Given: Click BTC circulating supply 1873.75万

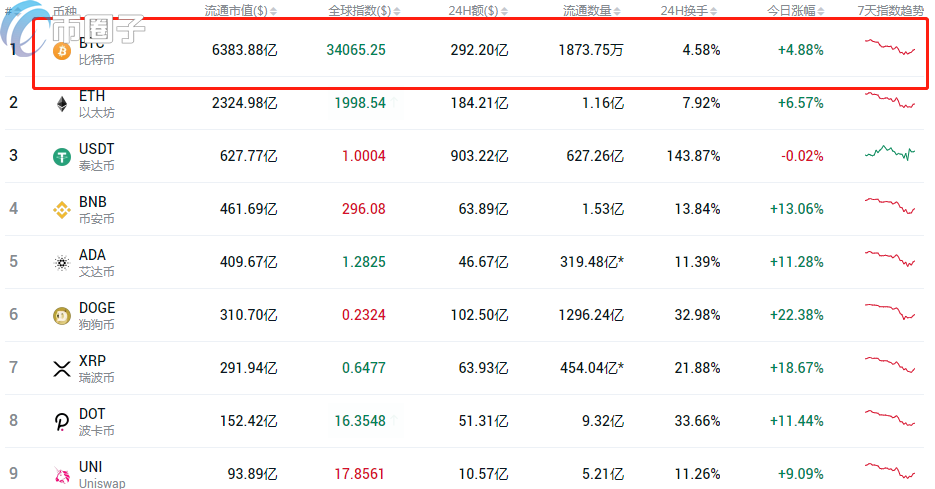Looking at the screenshot, I should (591, 50).
